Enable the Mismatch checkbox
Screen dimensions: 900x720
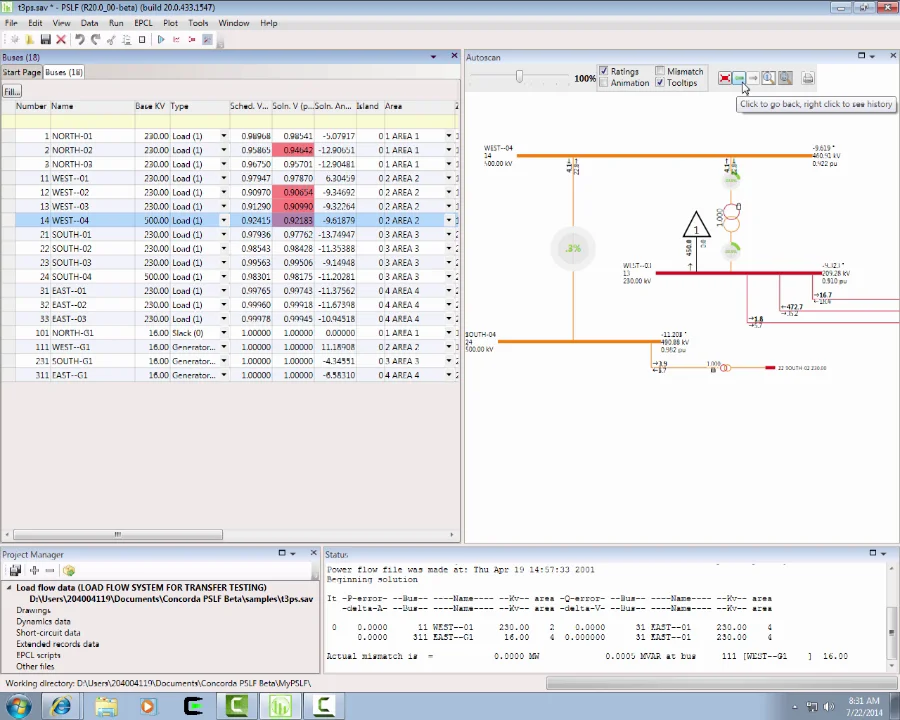[x=660, y=72]
